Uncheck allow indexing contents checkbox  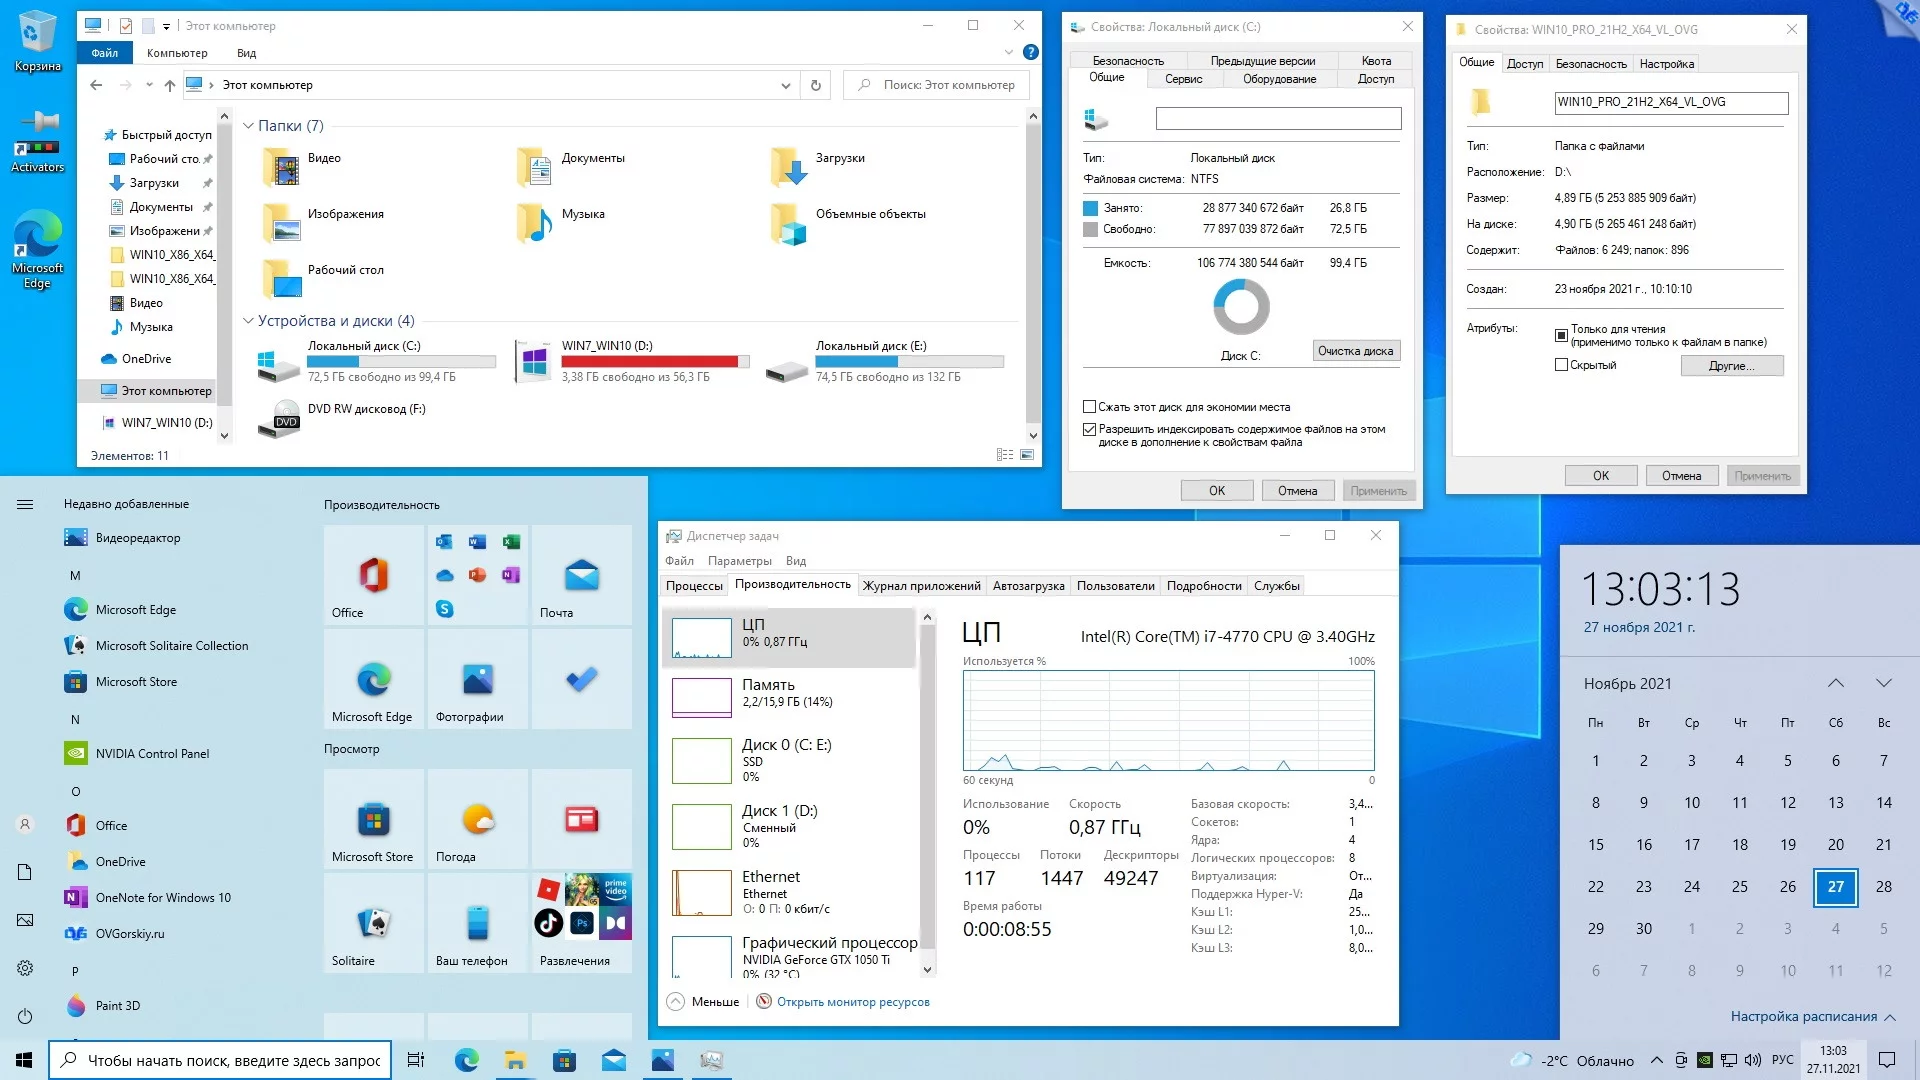click(x=1090, y=429)
